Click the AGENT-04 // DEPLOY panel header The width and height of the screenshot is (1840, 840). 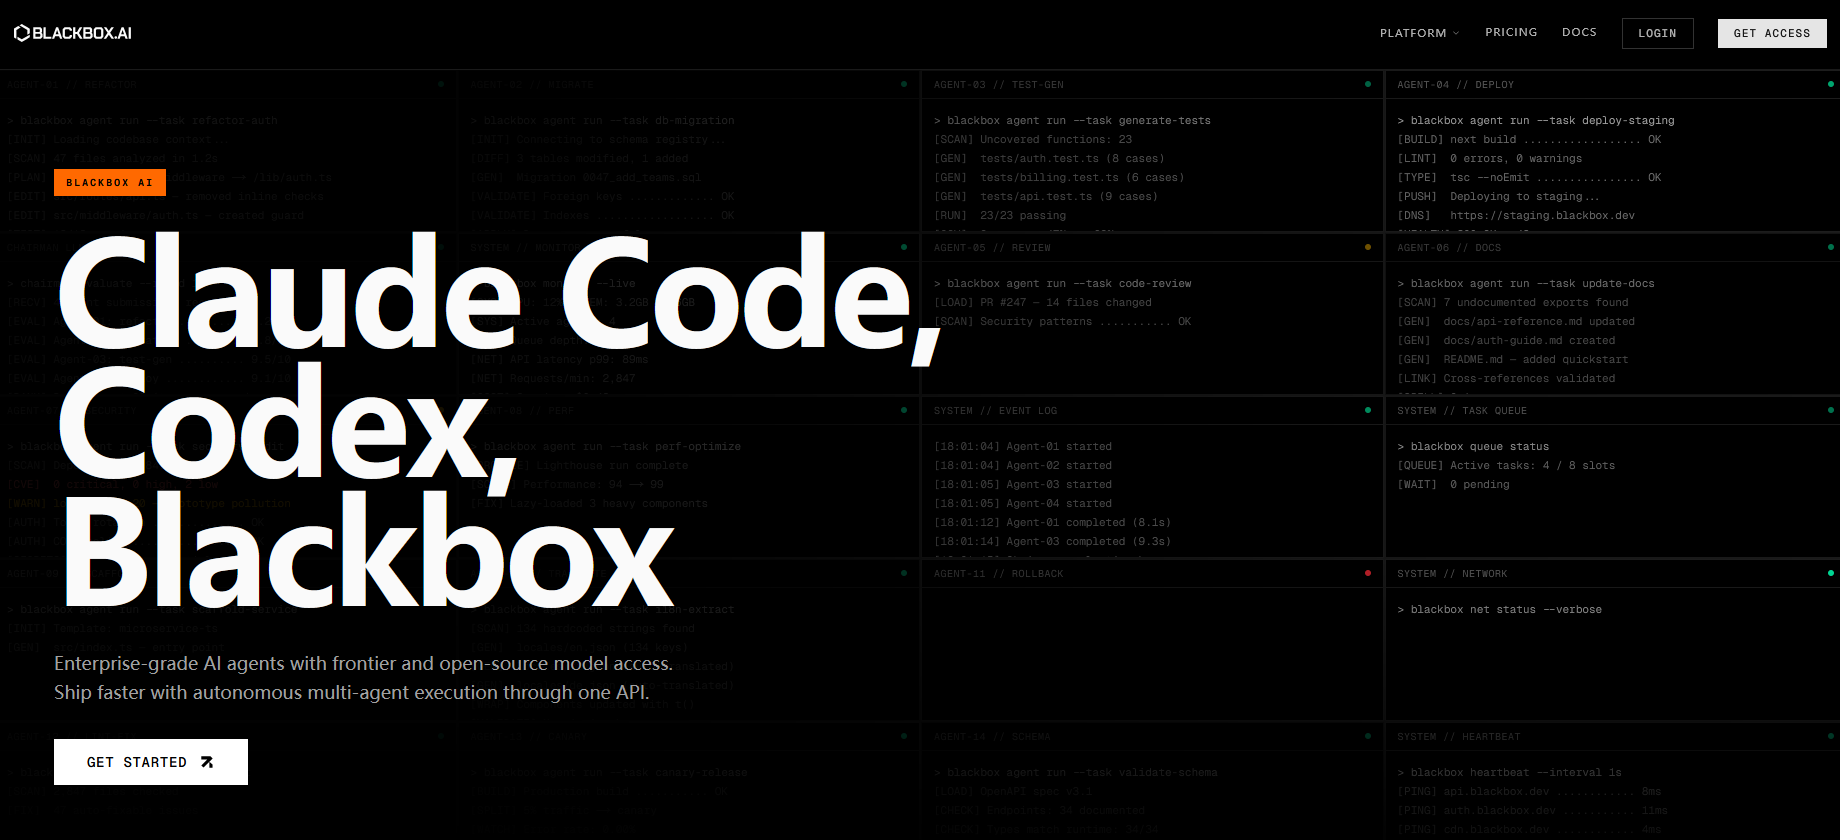coord(1455,85)
